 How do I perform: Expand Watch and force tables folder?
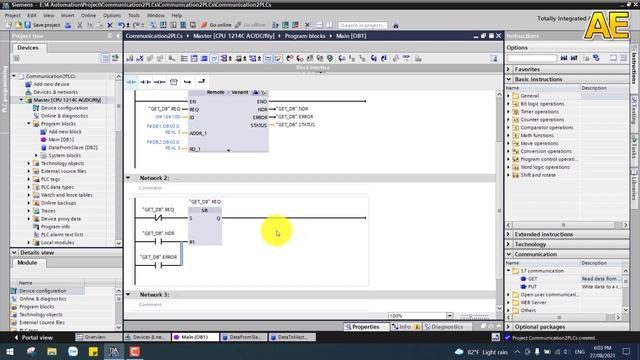[29, 195]
